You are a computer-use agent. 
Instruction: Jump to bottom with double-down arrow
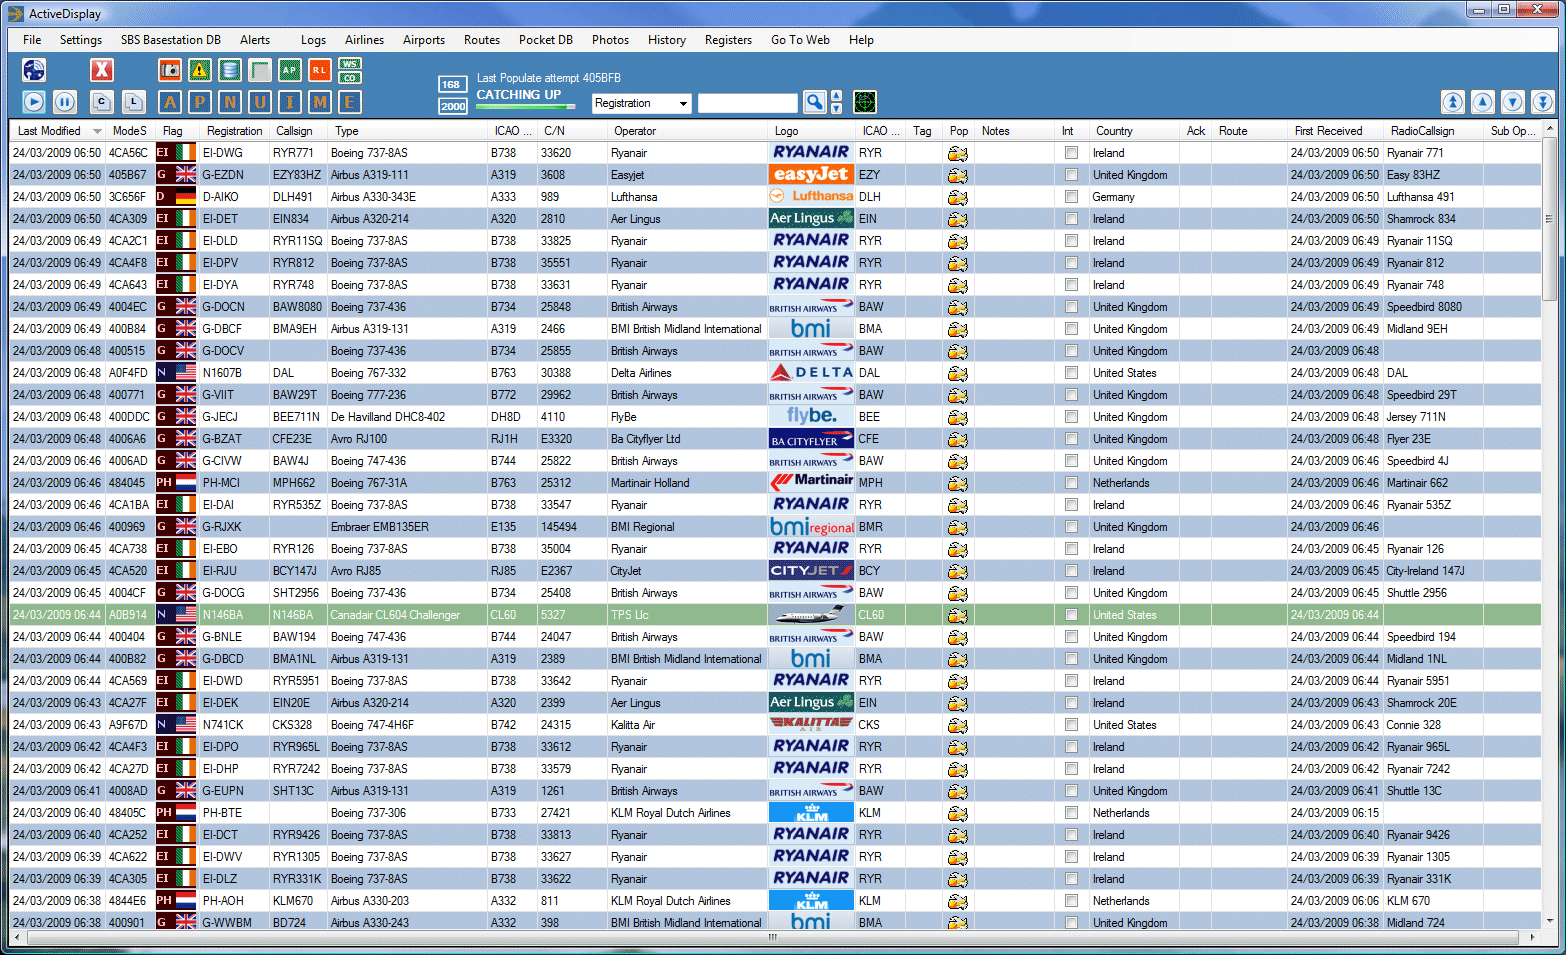[1543, 102]
